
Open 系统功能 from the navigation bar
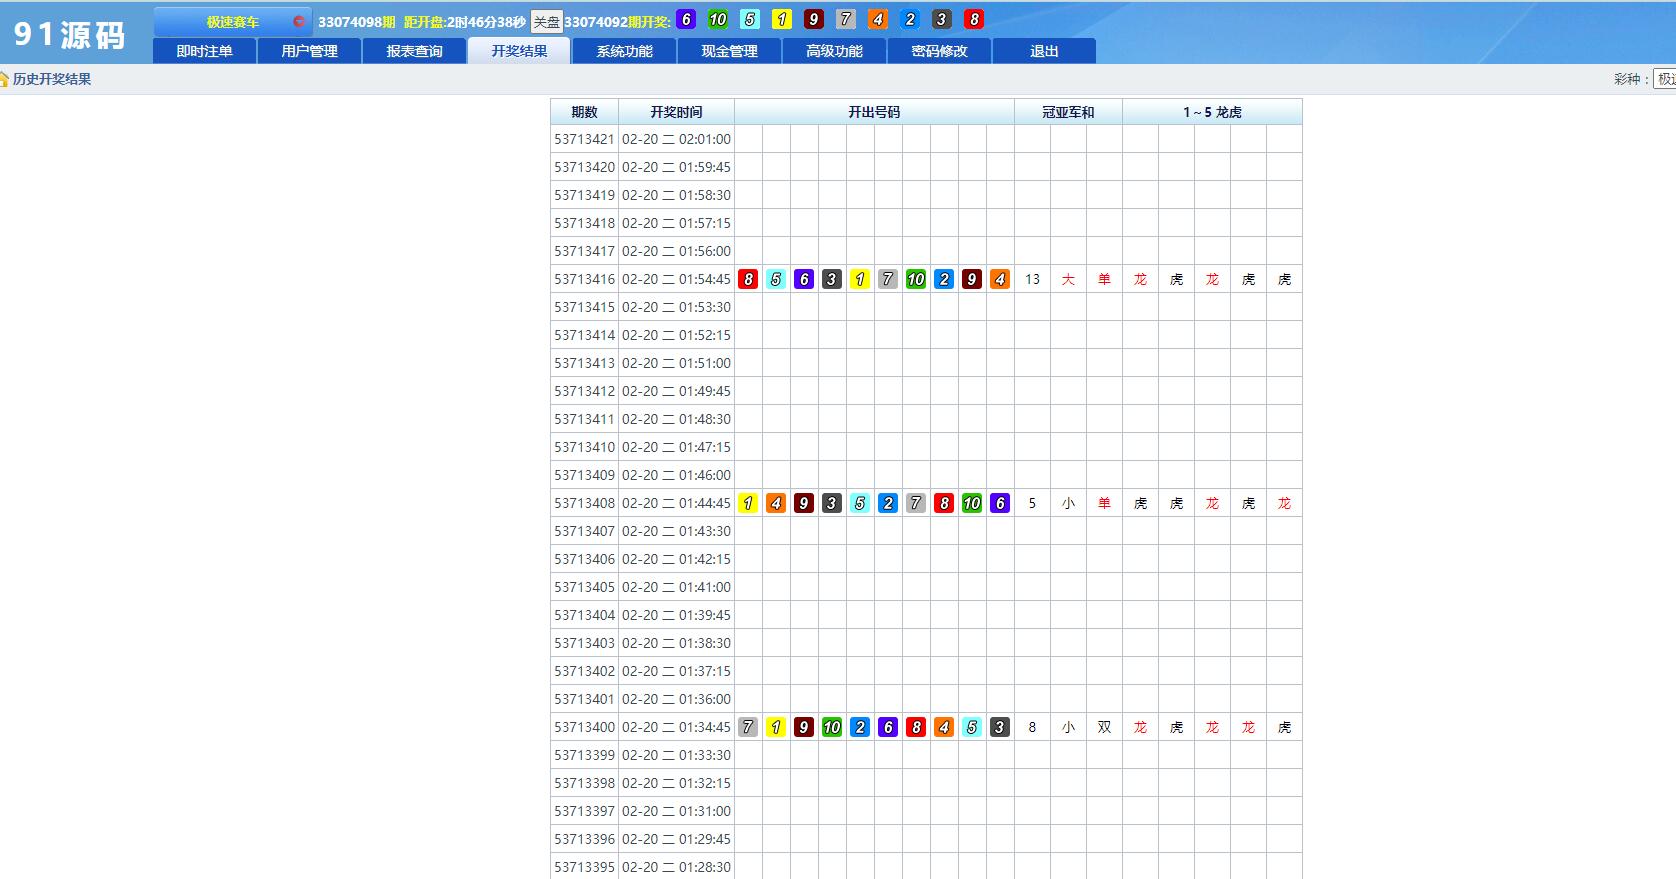coord(624,51)
